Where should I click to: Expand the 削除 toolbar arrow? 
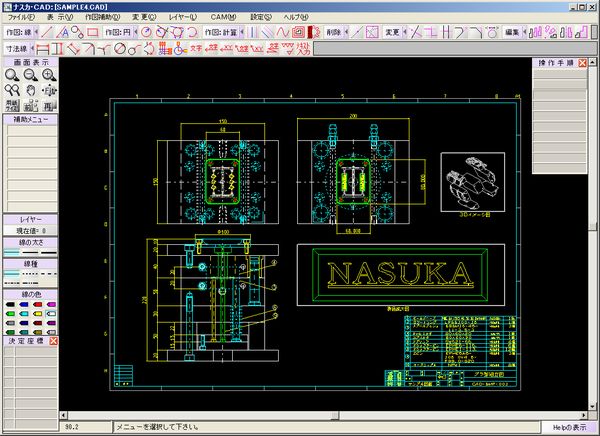click(x=346, y=32)
